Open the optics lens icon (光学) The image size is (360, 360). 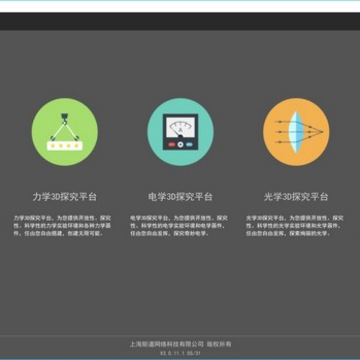pyautogui.click(x=296, y=132)
